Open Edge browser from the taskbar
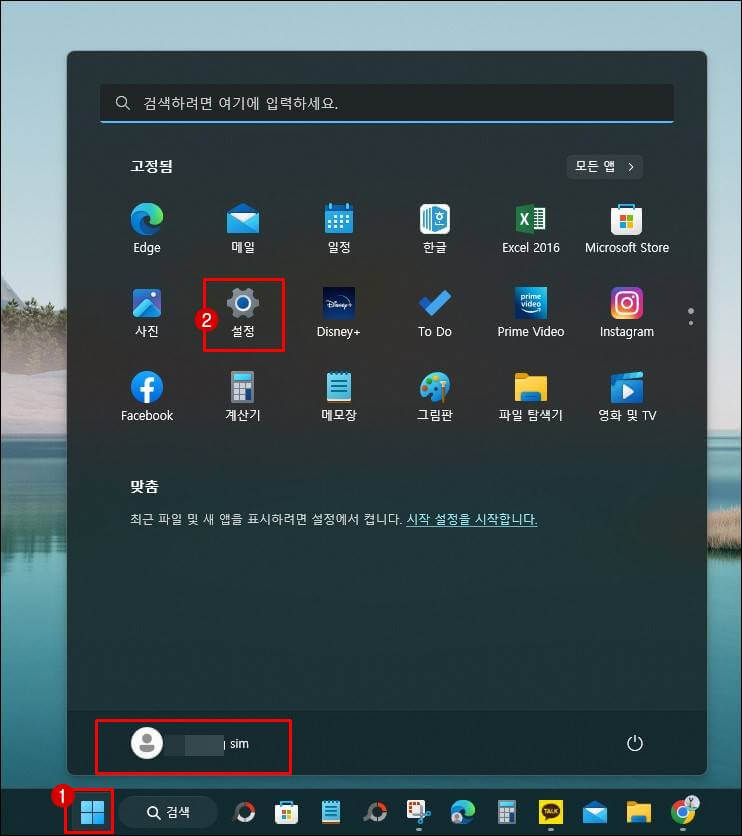Screen dimensions: 742x836 (463, 812)
